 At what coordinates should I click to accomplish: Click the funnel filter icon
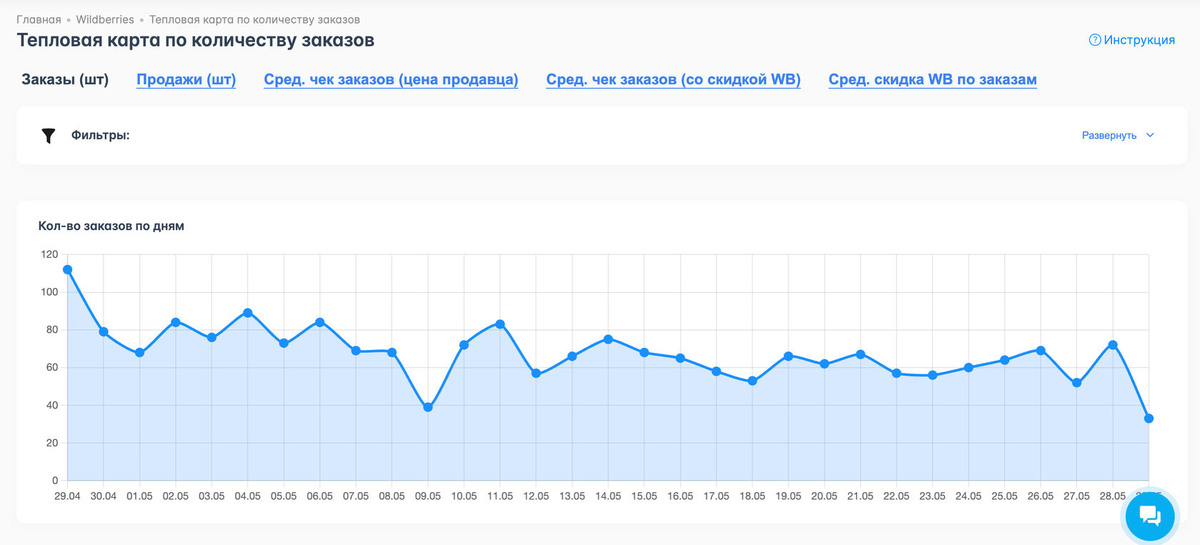click(x=48, y=136)
